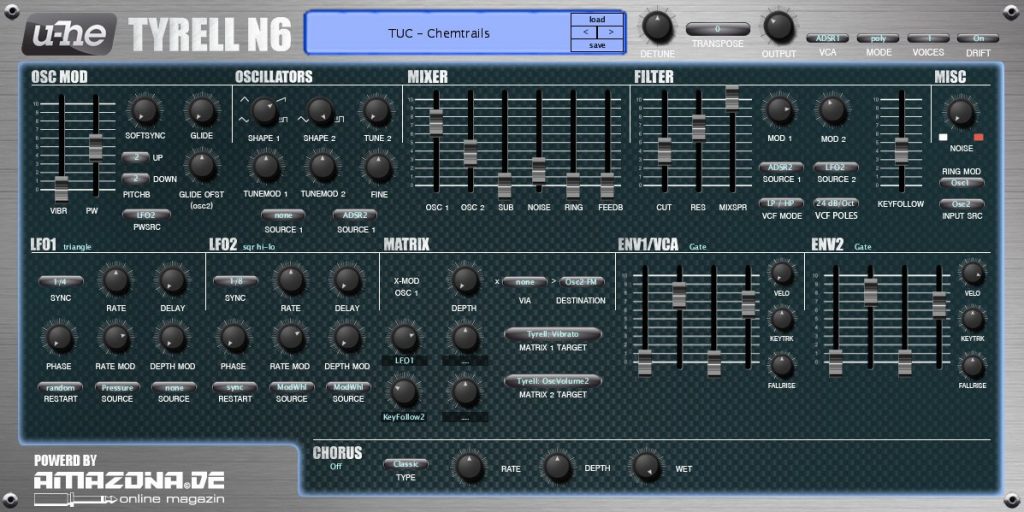Open matrix source LFO1 label

pos(404,360)
